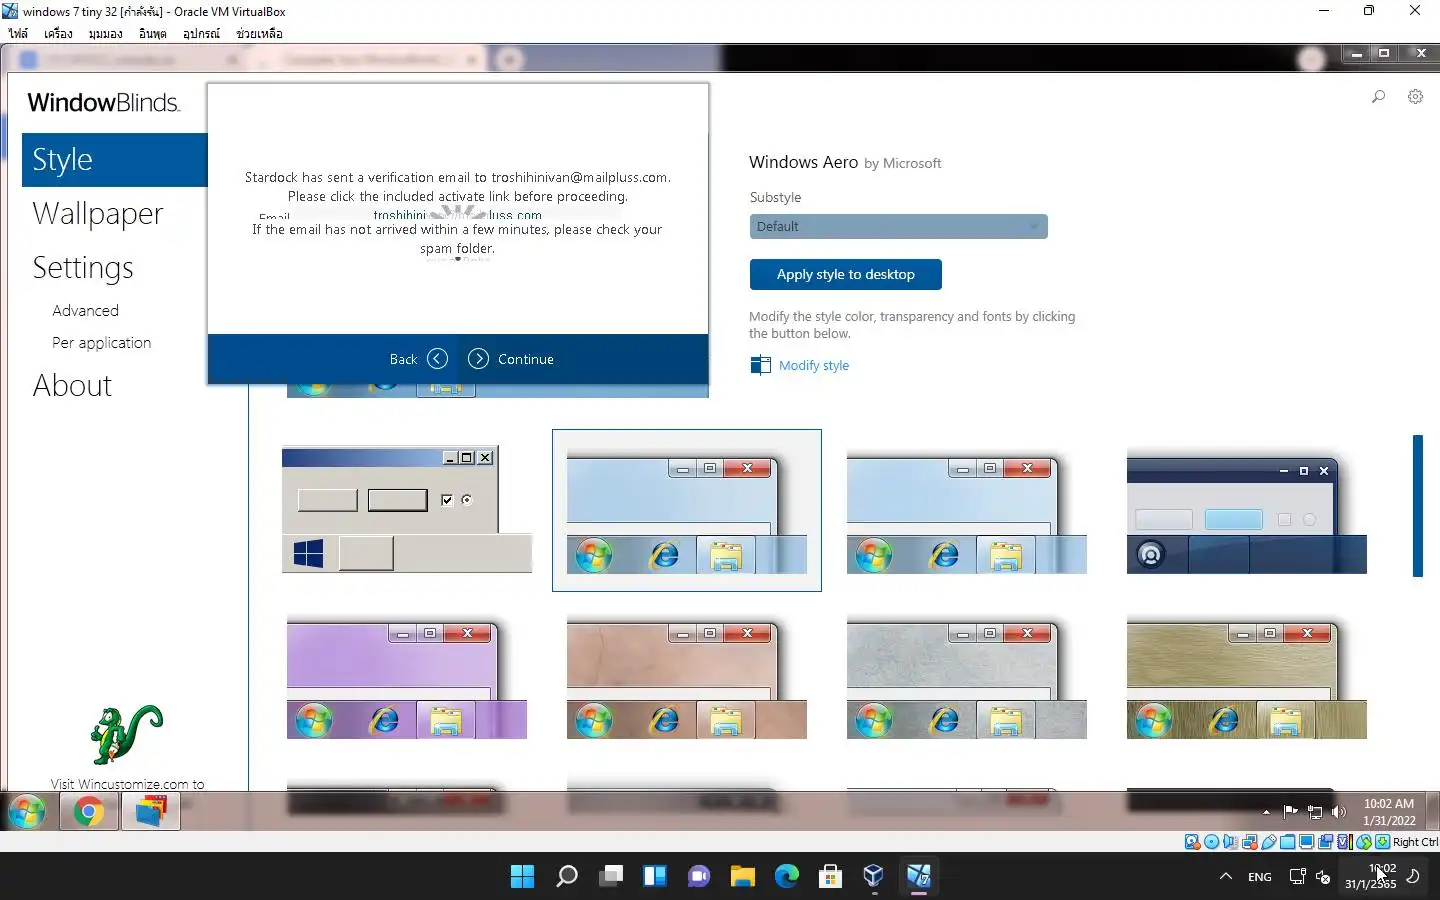1440x900 pixels.
Task: Toggle host ENG language indicator
Action: pos(1259,877)
